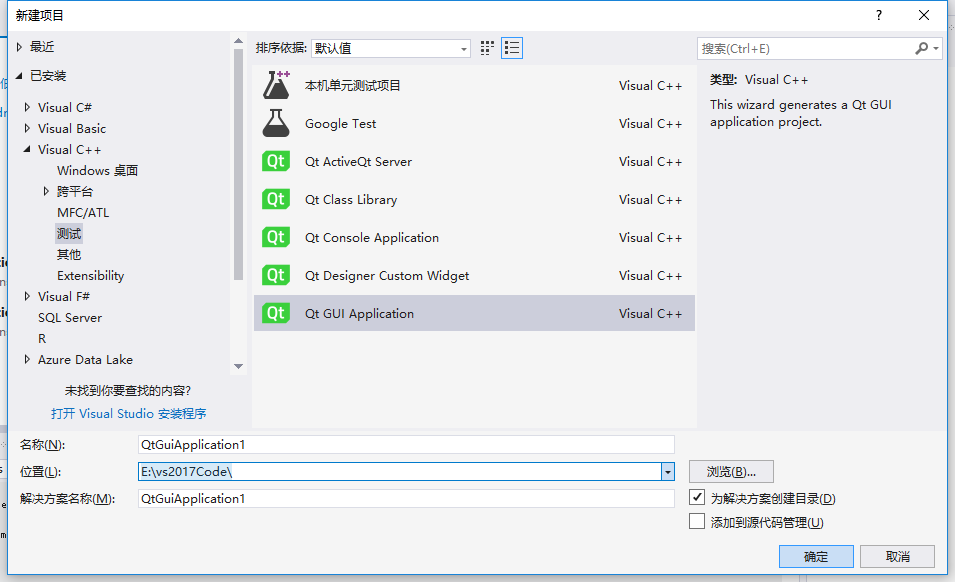
Task: Collapse the 已安装 (Installed) node
Action: pyautogui.click(x=19, y=76)
